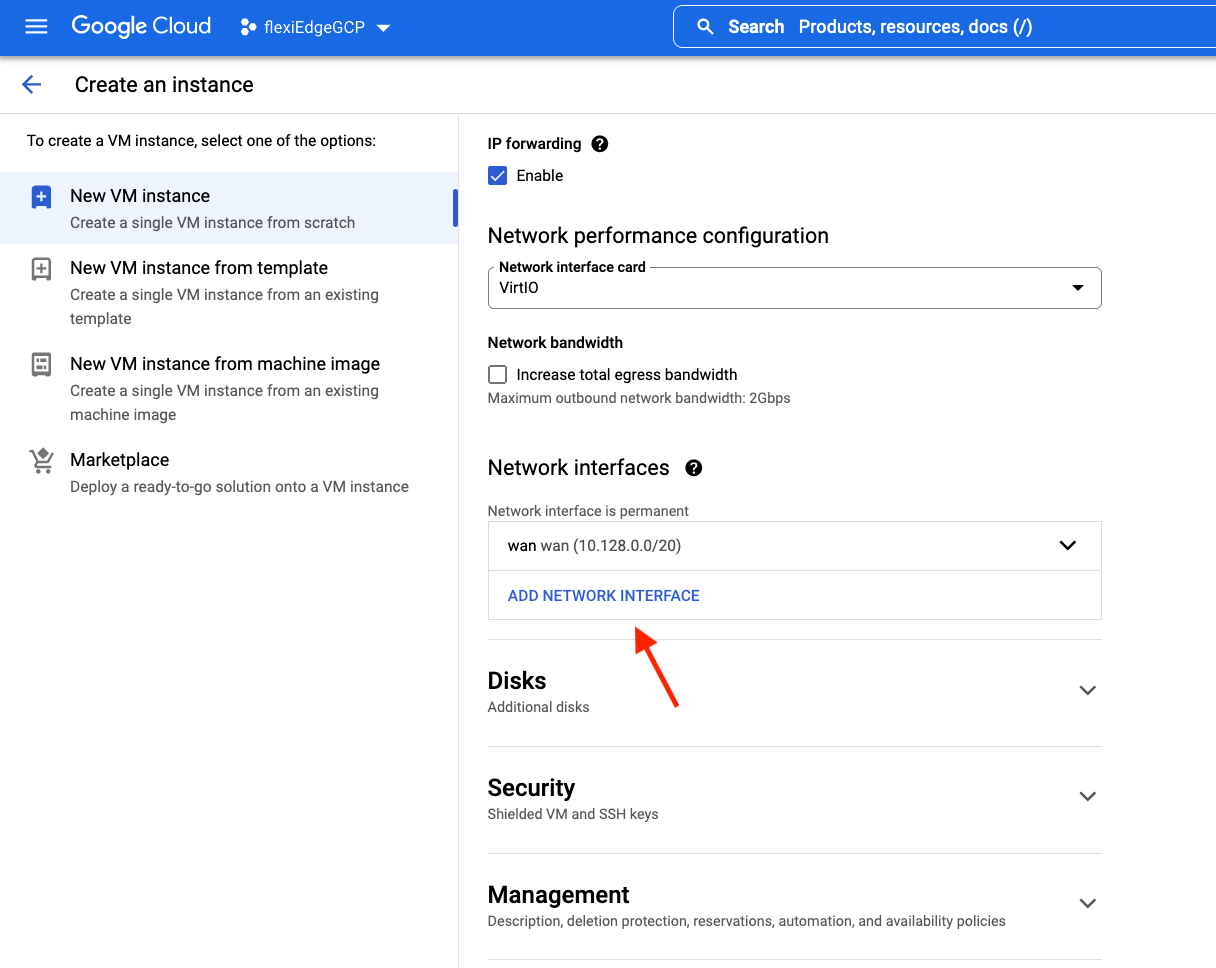Select New VM instance from template
The width and height of the screenshot is (1216, 968).
pos(199,268)
